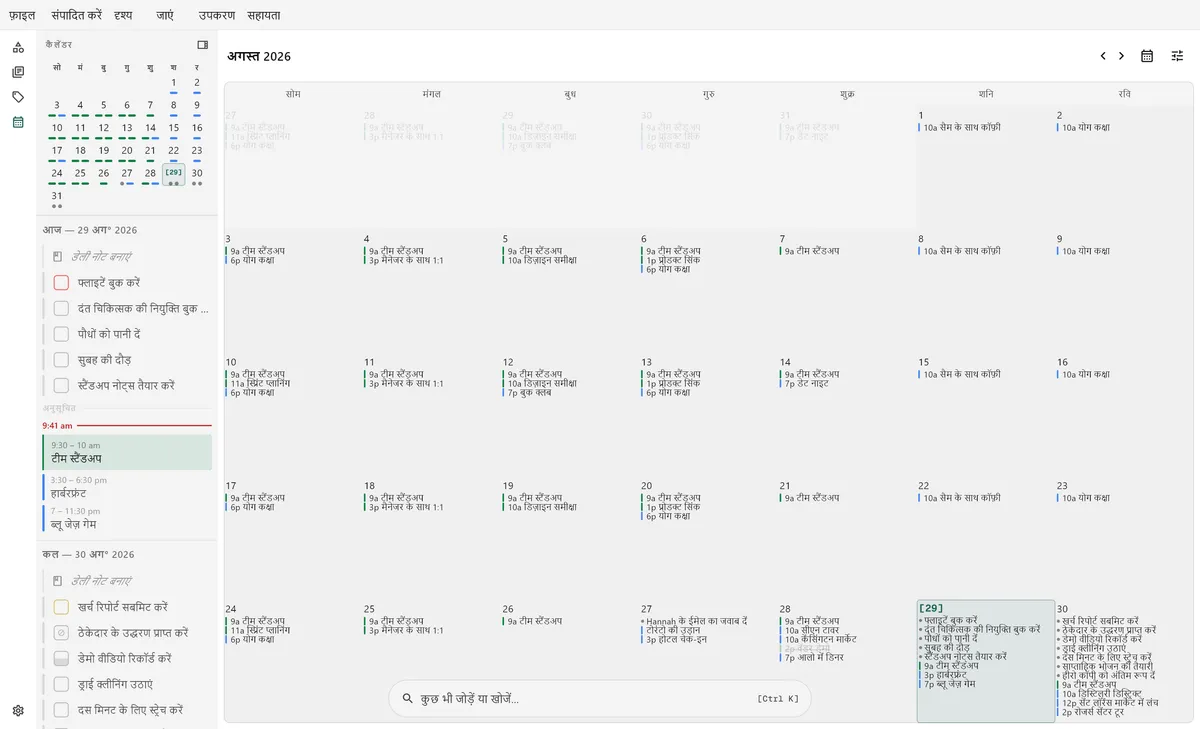The width and height of the screenshot is (1200, 729).
Task: Open the फ़ाइल menu
Action: [x=22, y=15]
